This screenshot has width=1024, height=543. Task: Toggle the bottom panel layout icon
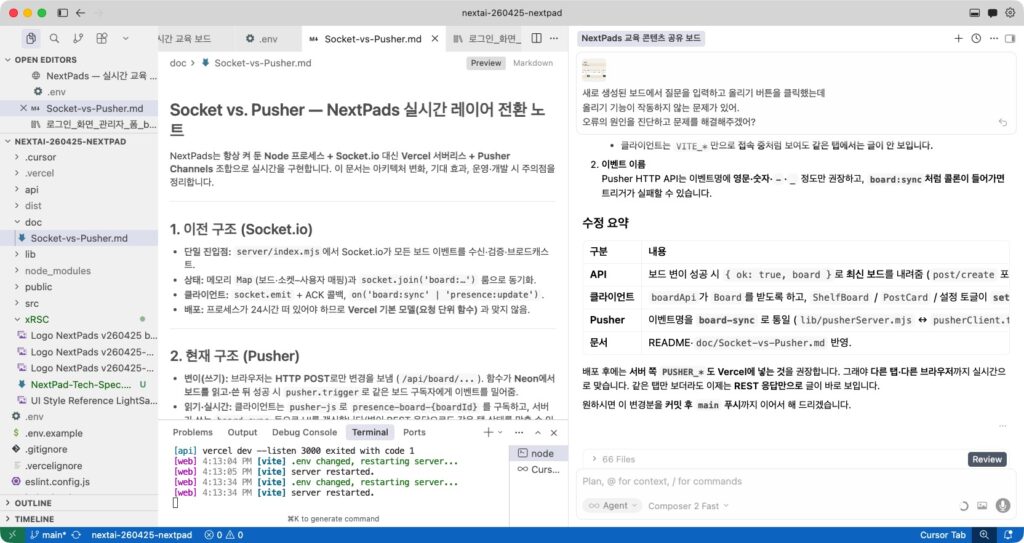974,12
